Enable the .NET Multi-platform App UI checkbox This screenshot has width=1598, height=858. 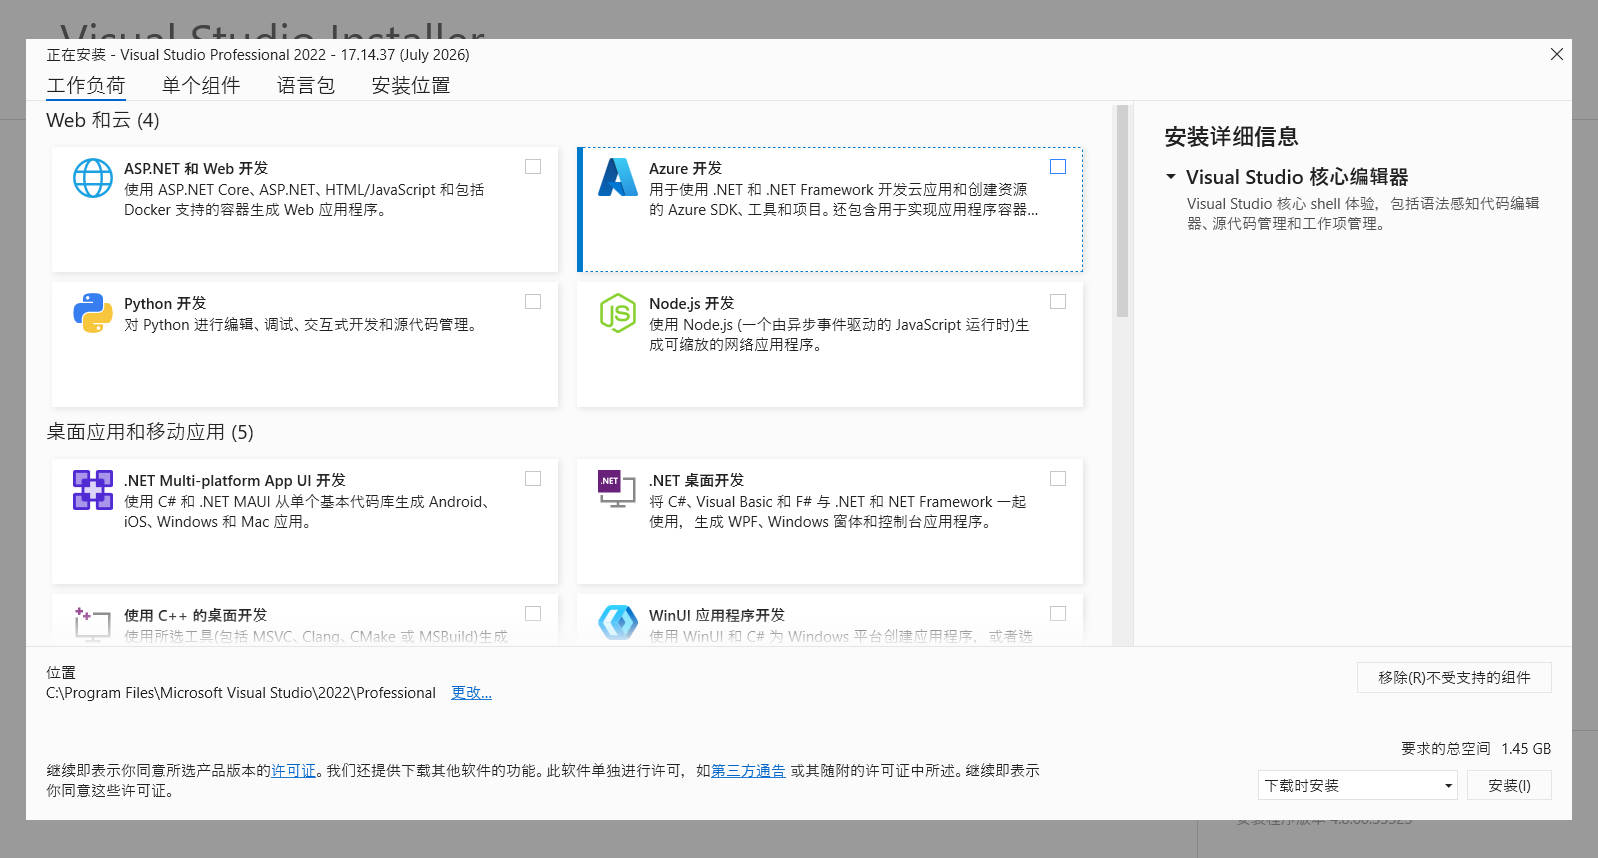click(533, 479)
